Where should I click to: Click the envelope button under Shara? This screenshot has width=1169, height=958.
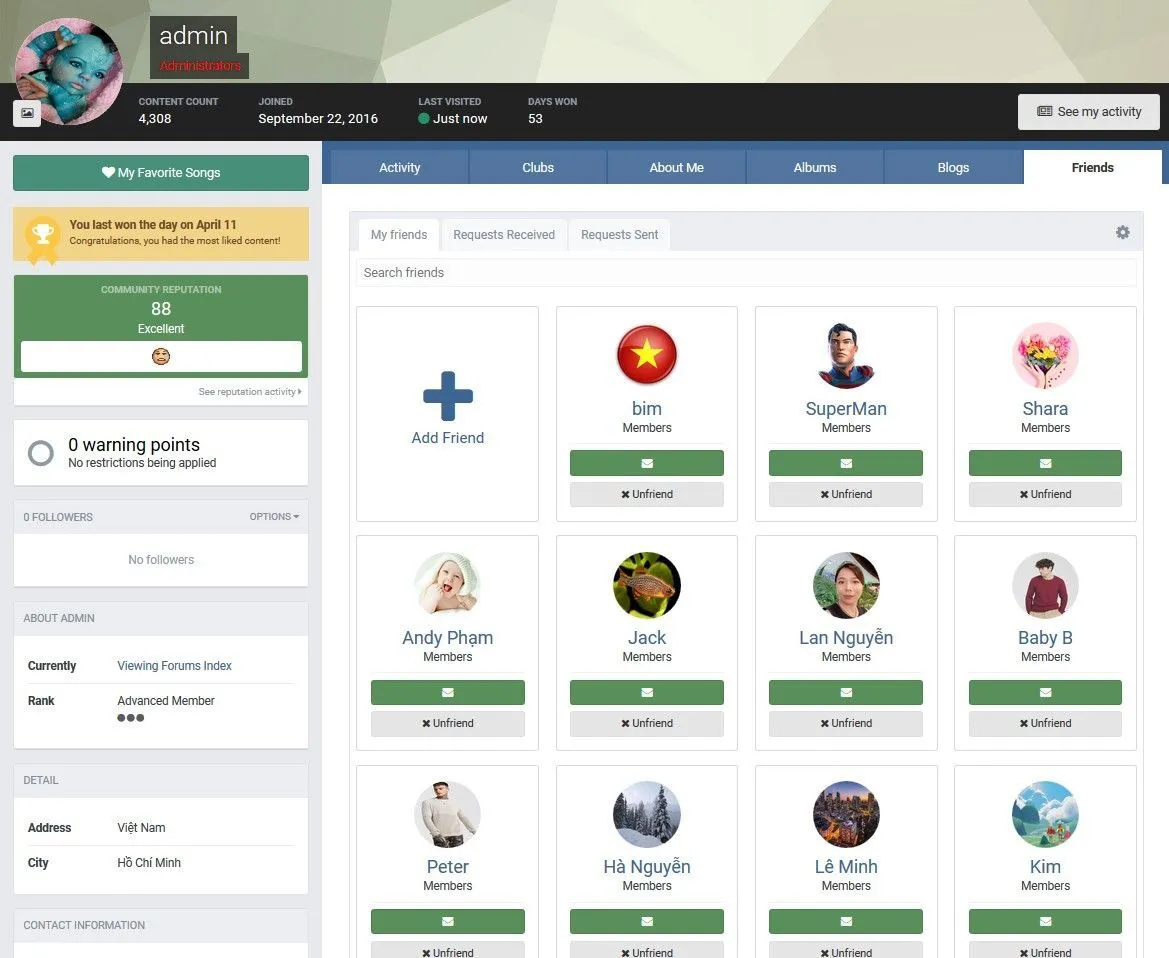point(1045,463)
